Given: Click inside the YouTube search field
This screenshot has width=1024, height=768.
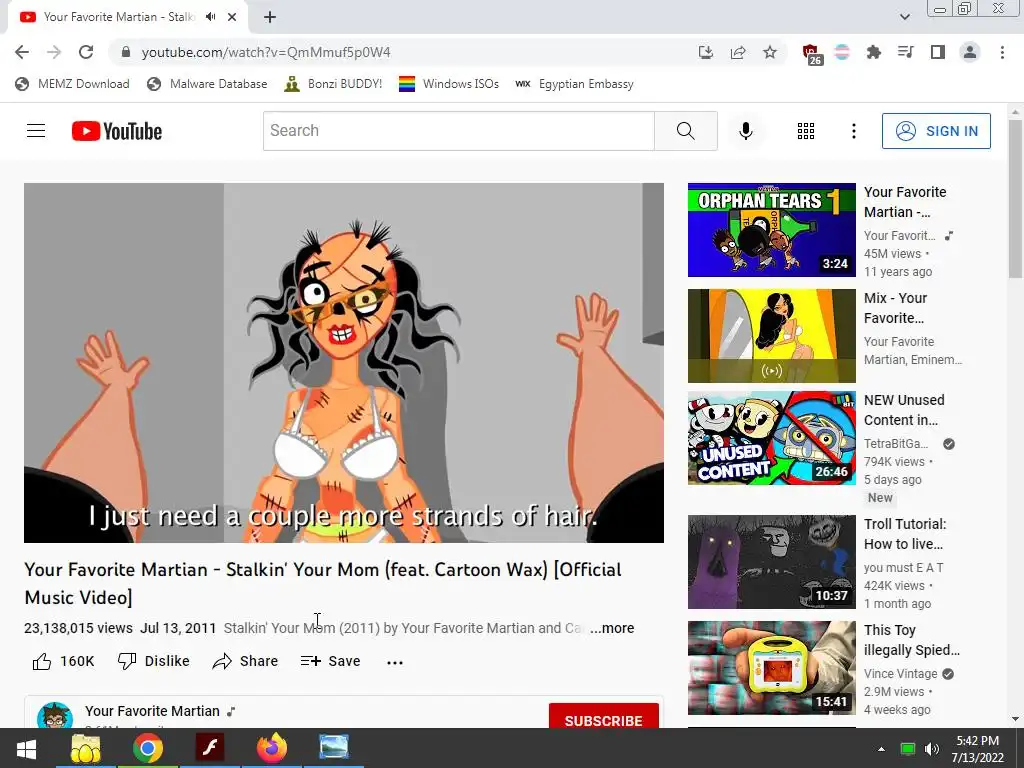Looking at the screenshot, I should click(x=458, y=131).
